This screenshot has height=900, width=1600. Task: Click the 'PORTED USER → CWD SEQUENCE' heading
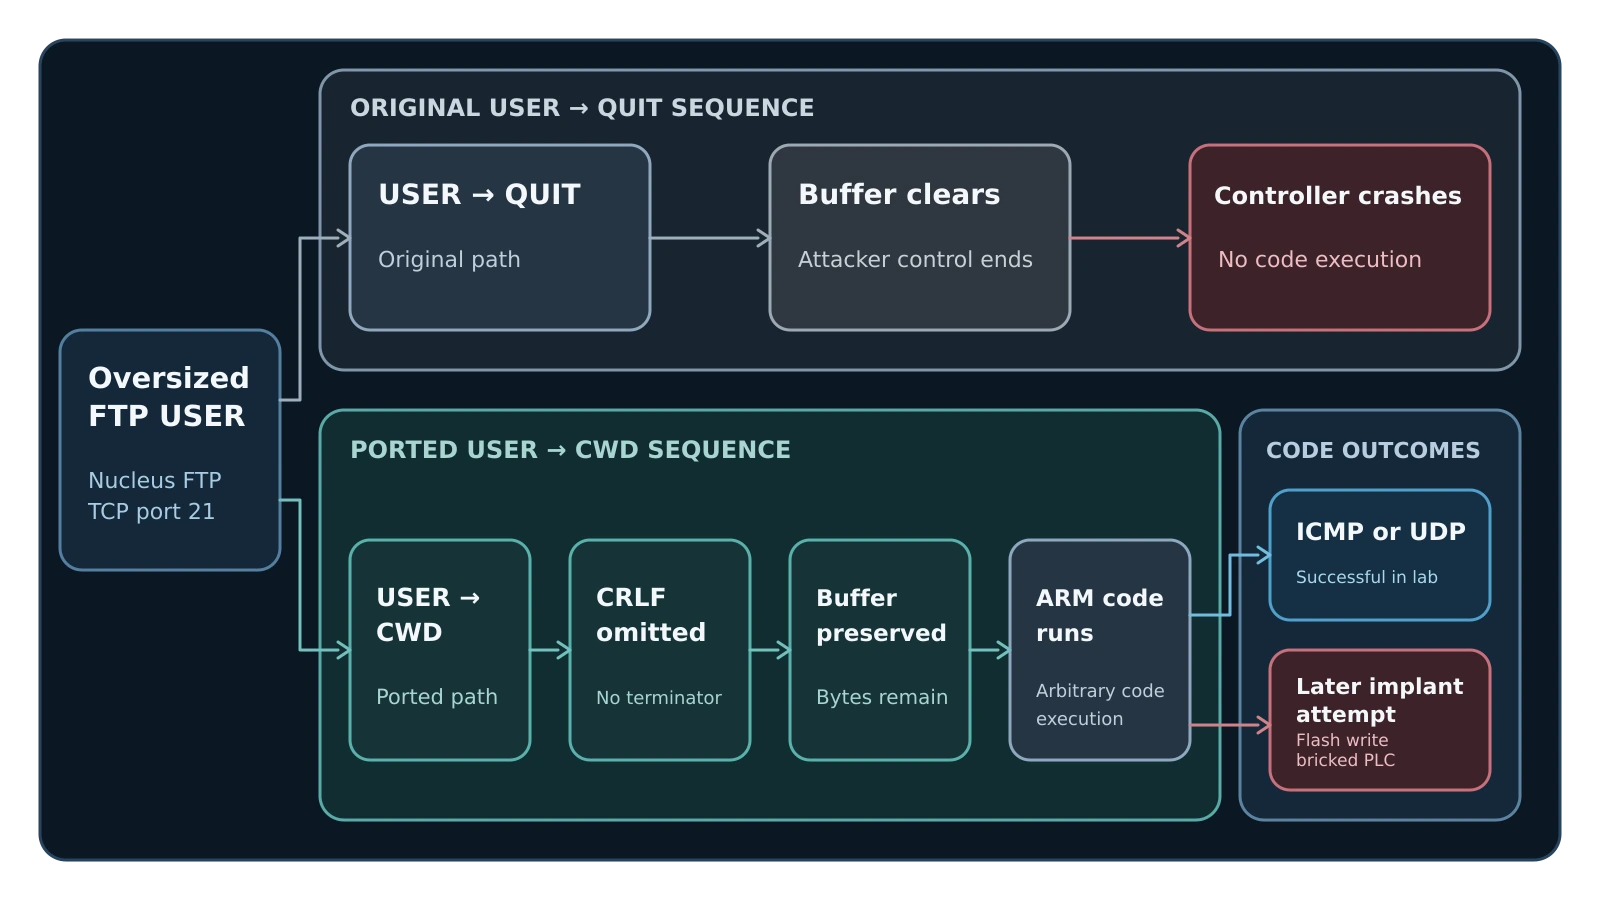(x=570, y=450)
